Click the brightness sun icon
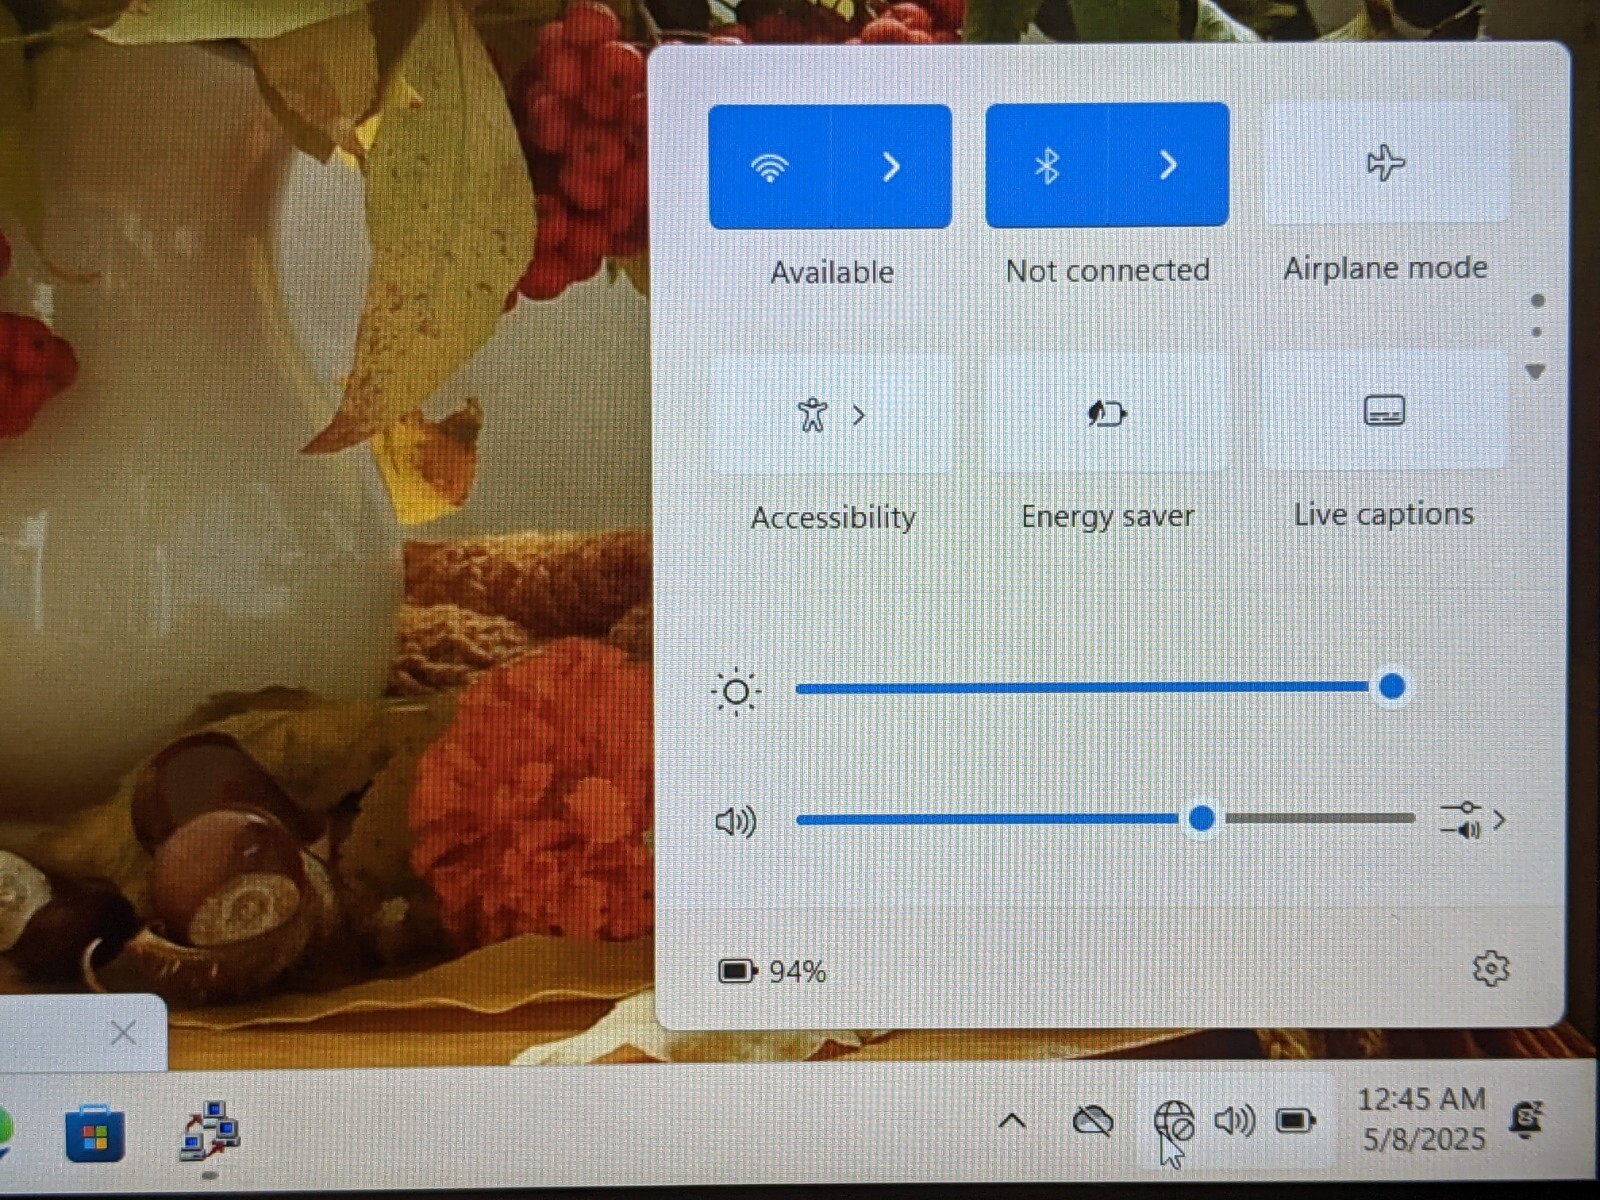The width and height of the screenshot is (1600, 1200). [x=736, y=691]
